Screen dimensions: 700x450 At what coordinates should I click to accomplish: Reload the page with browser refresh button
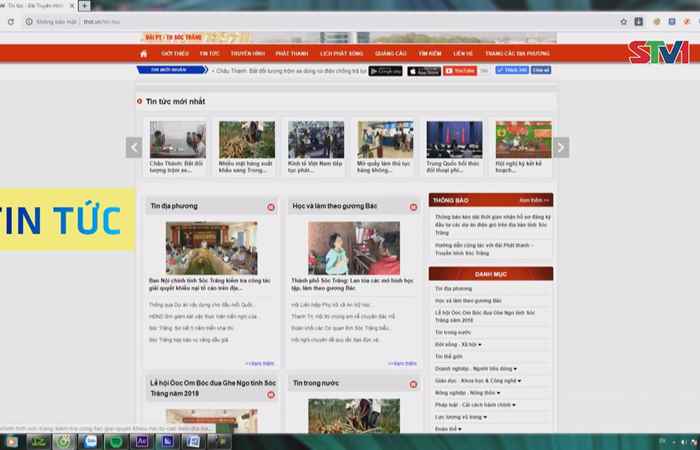click(x=11, y=21)
